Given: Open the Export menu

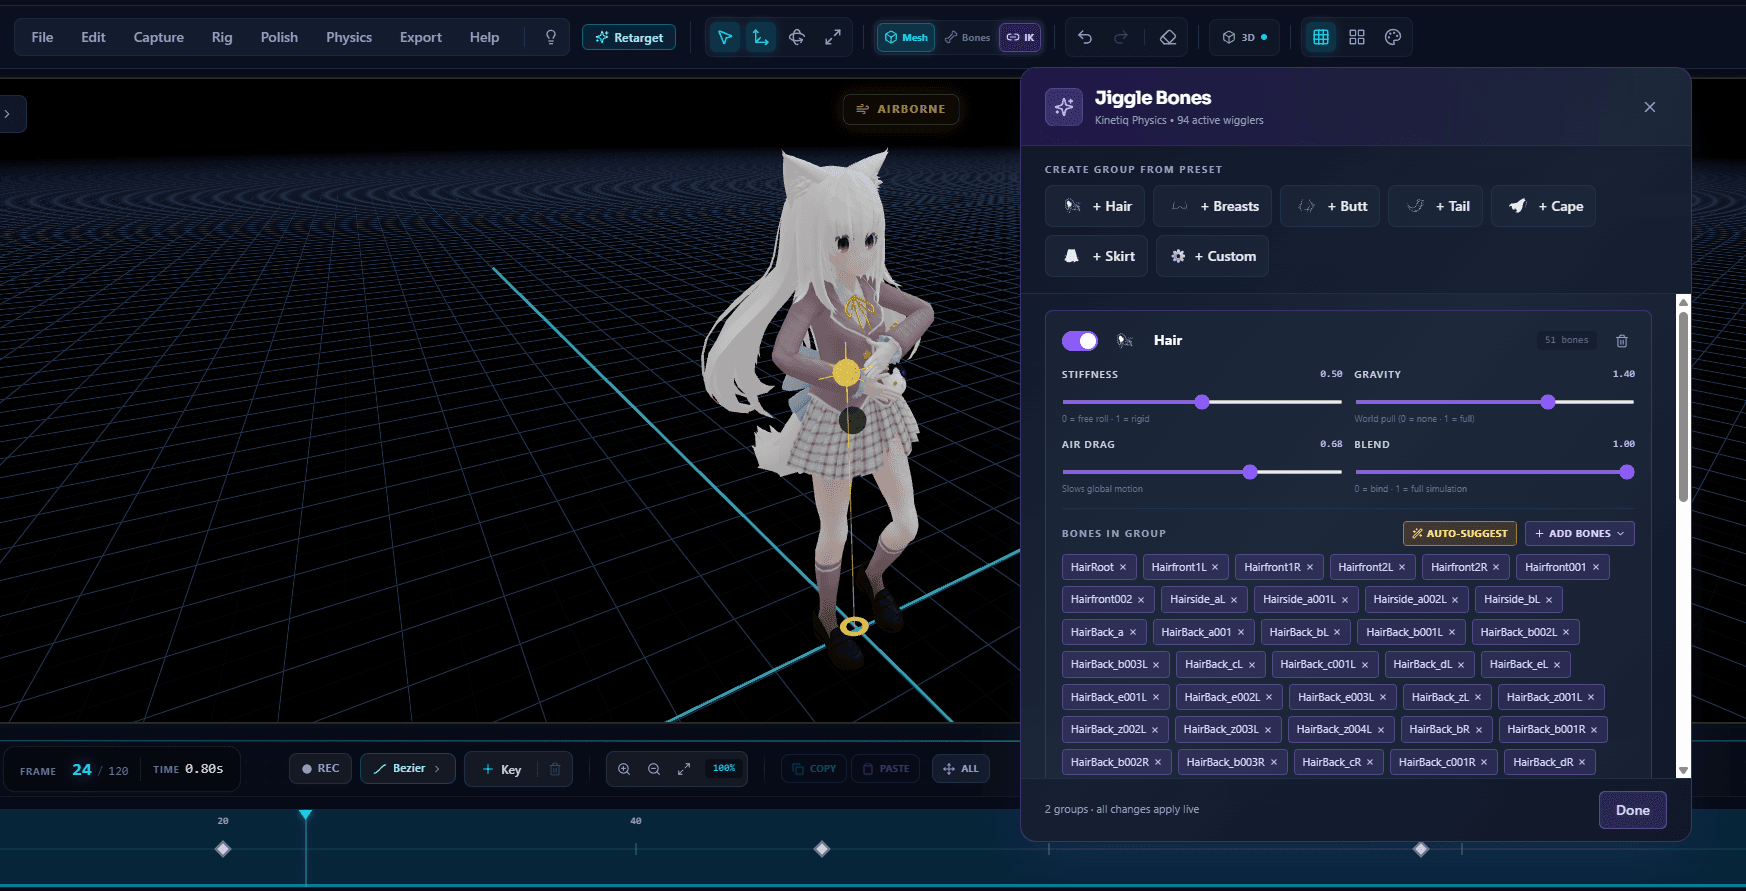Looking at the screenshot, I should click(421, 37).
